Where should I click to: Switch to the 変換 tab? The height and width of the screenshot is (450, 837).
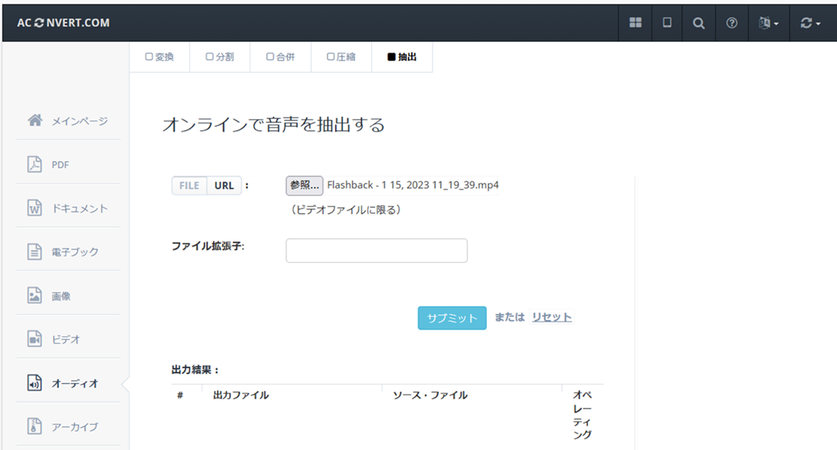click(159, 57)
